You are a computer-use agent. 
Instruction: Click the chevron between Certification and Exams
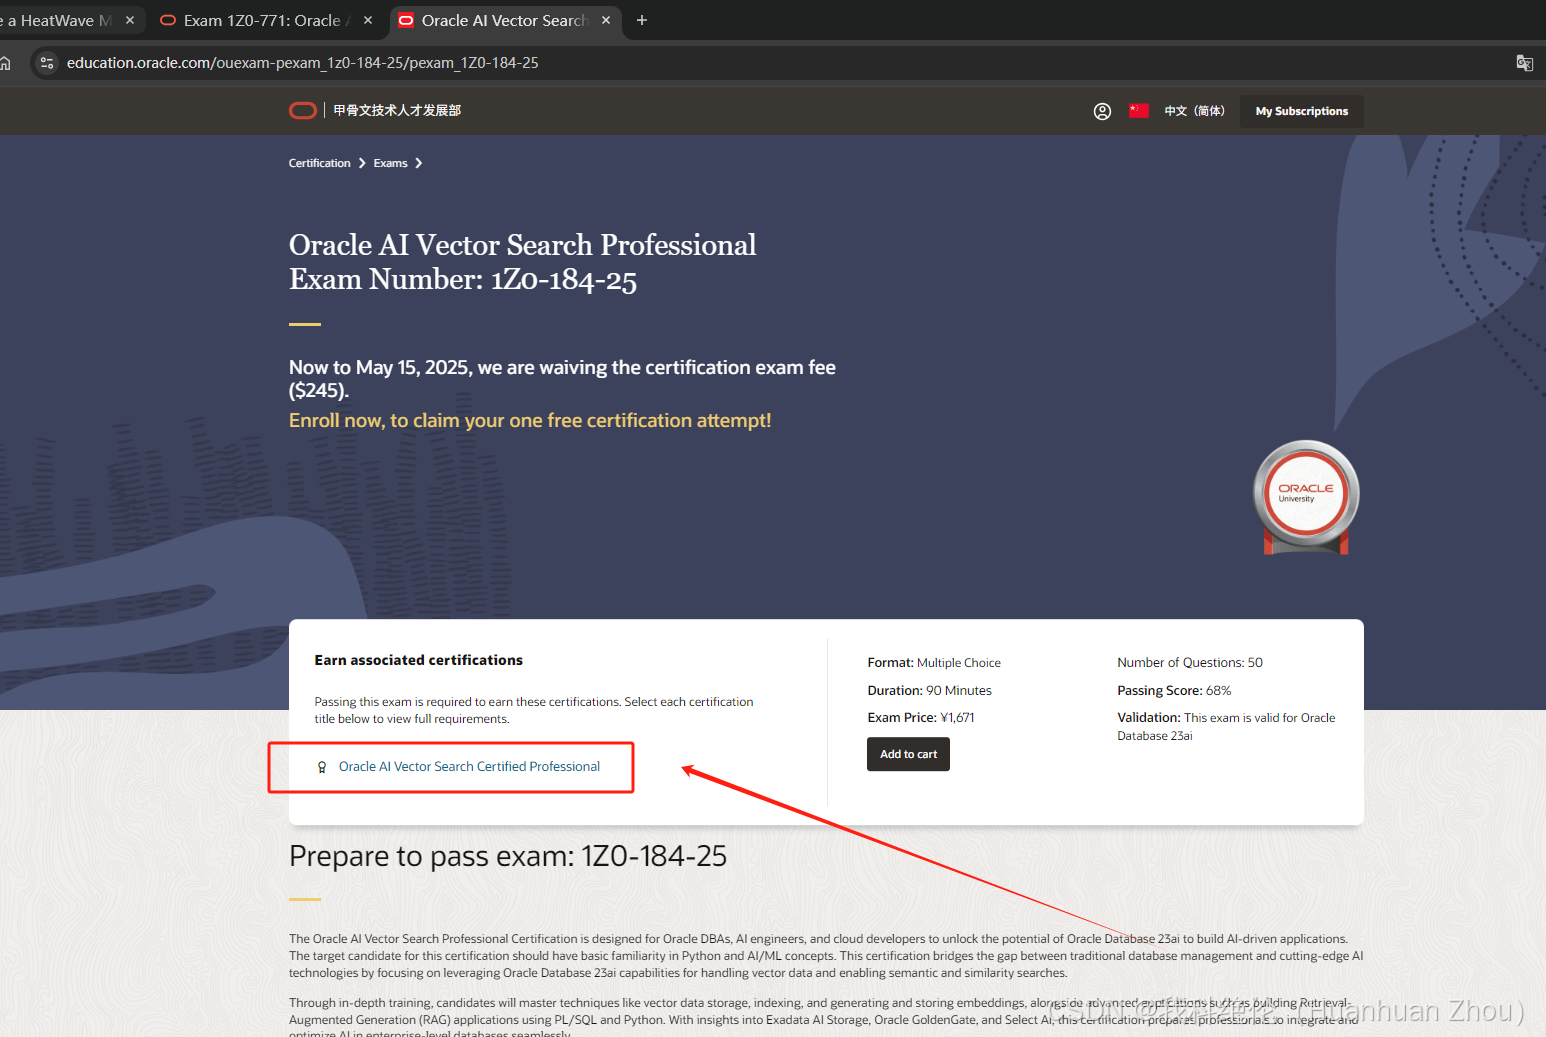tap(362, 163)
